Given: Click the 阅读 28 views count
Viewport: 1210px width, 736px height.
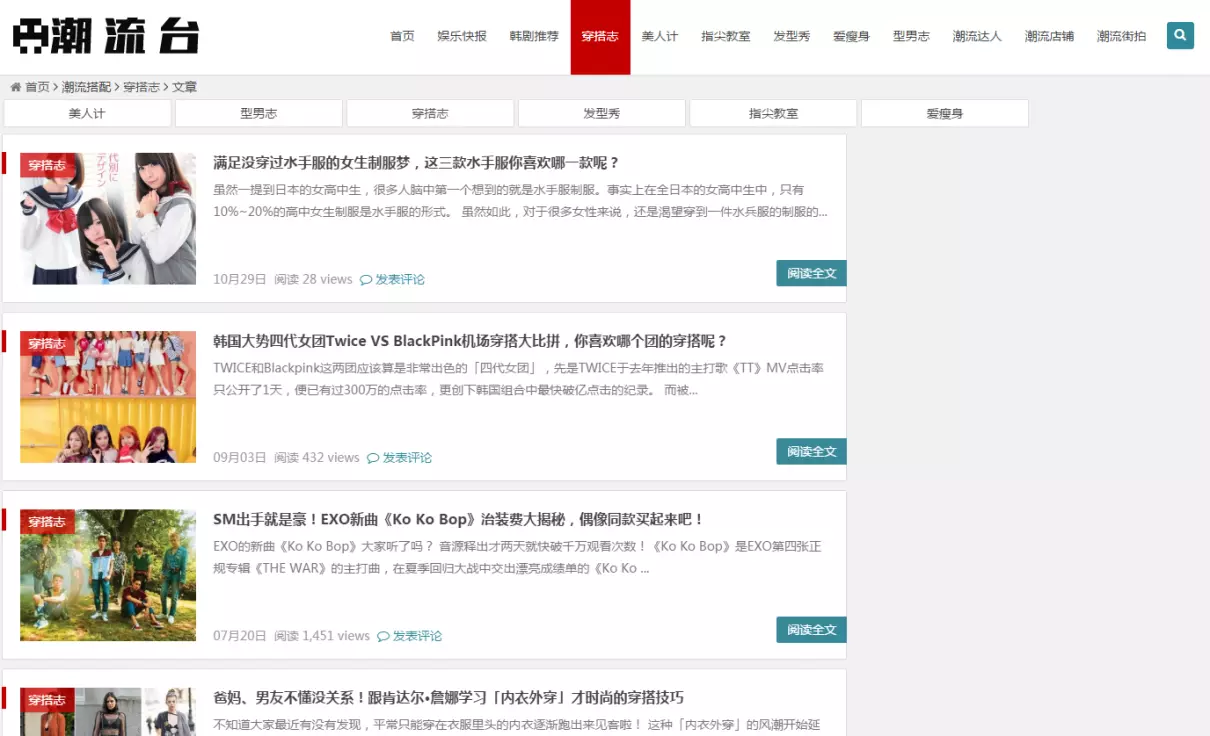Looking at the screenshot, I should (313, 279).
